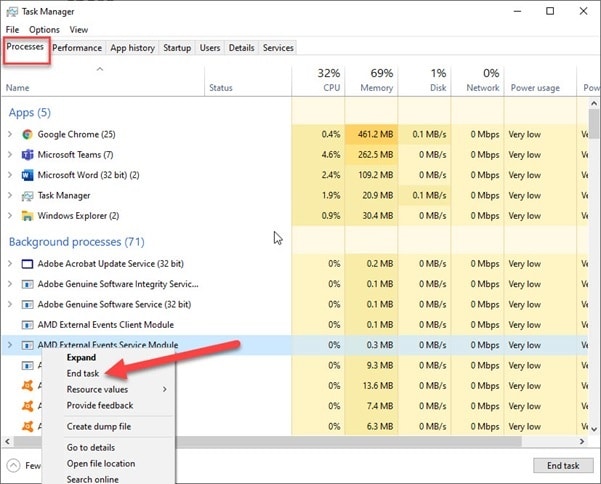
Task: Click the AMD External Events Service Module icon
Action: coord(27,345)
